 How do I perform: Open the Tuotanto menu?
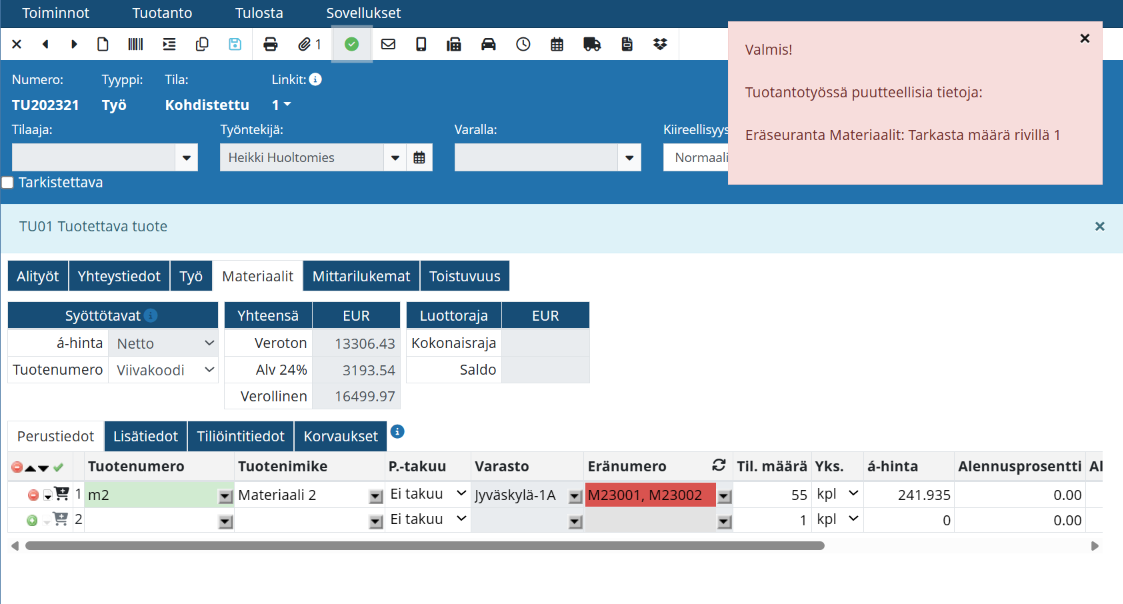pos(162,13)
